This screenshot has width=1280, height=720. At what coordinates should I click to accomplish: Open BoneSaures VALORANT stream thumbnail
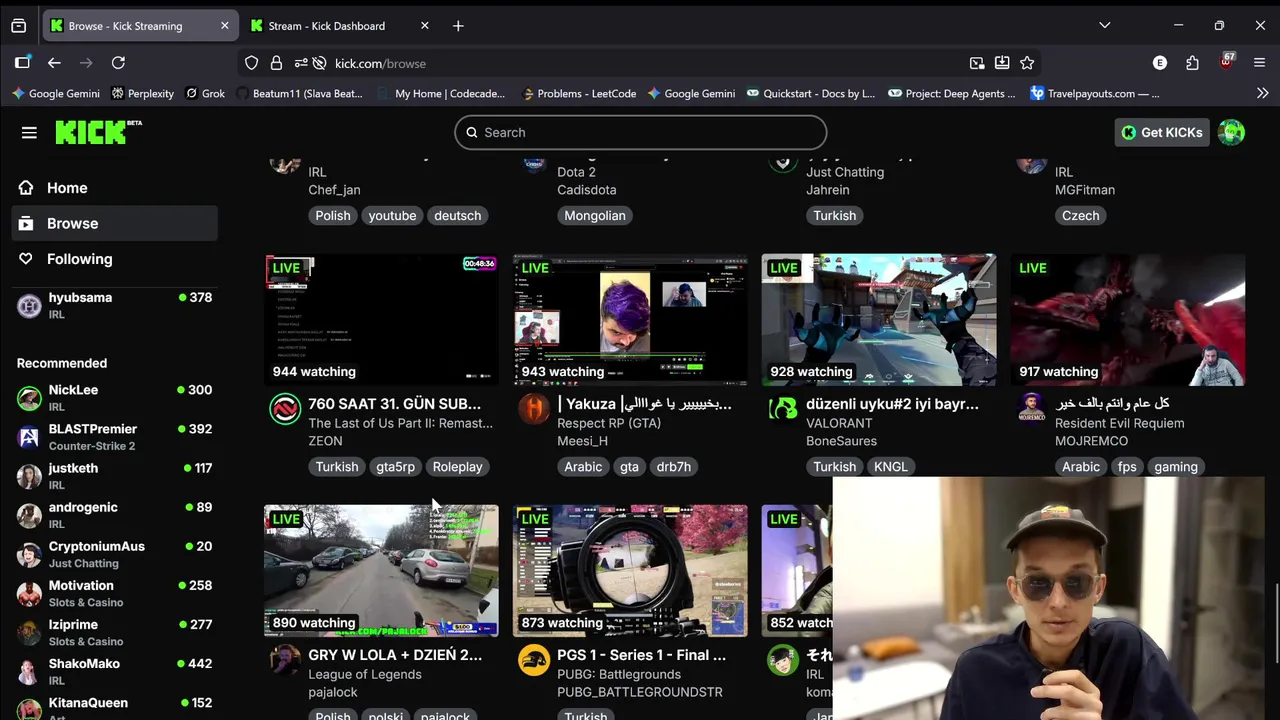pyautogui.click(x=879, y=320)
